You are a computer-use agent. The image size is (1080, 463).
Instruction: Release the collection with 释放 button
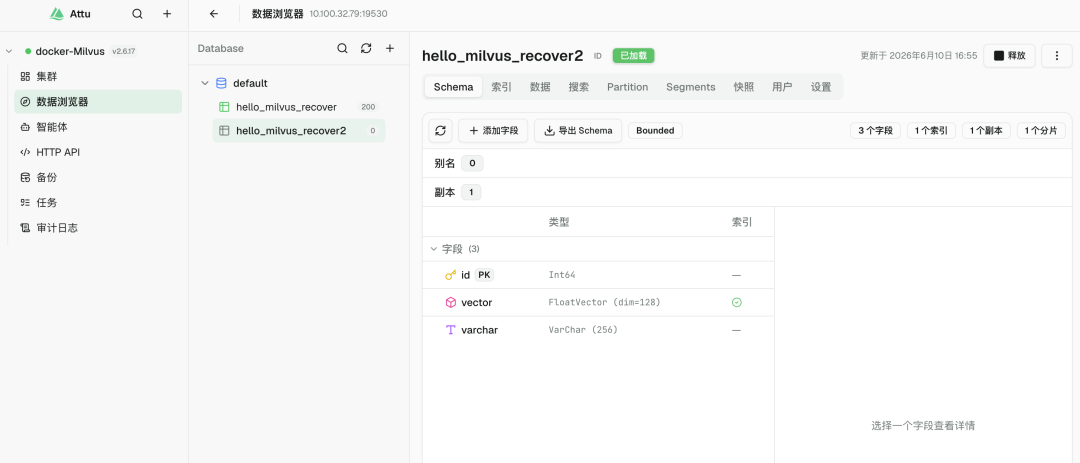point(1009,56)
